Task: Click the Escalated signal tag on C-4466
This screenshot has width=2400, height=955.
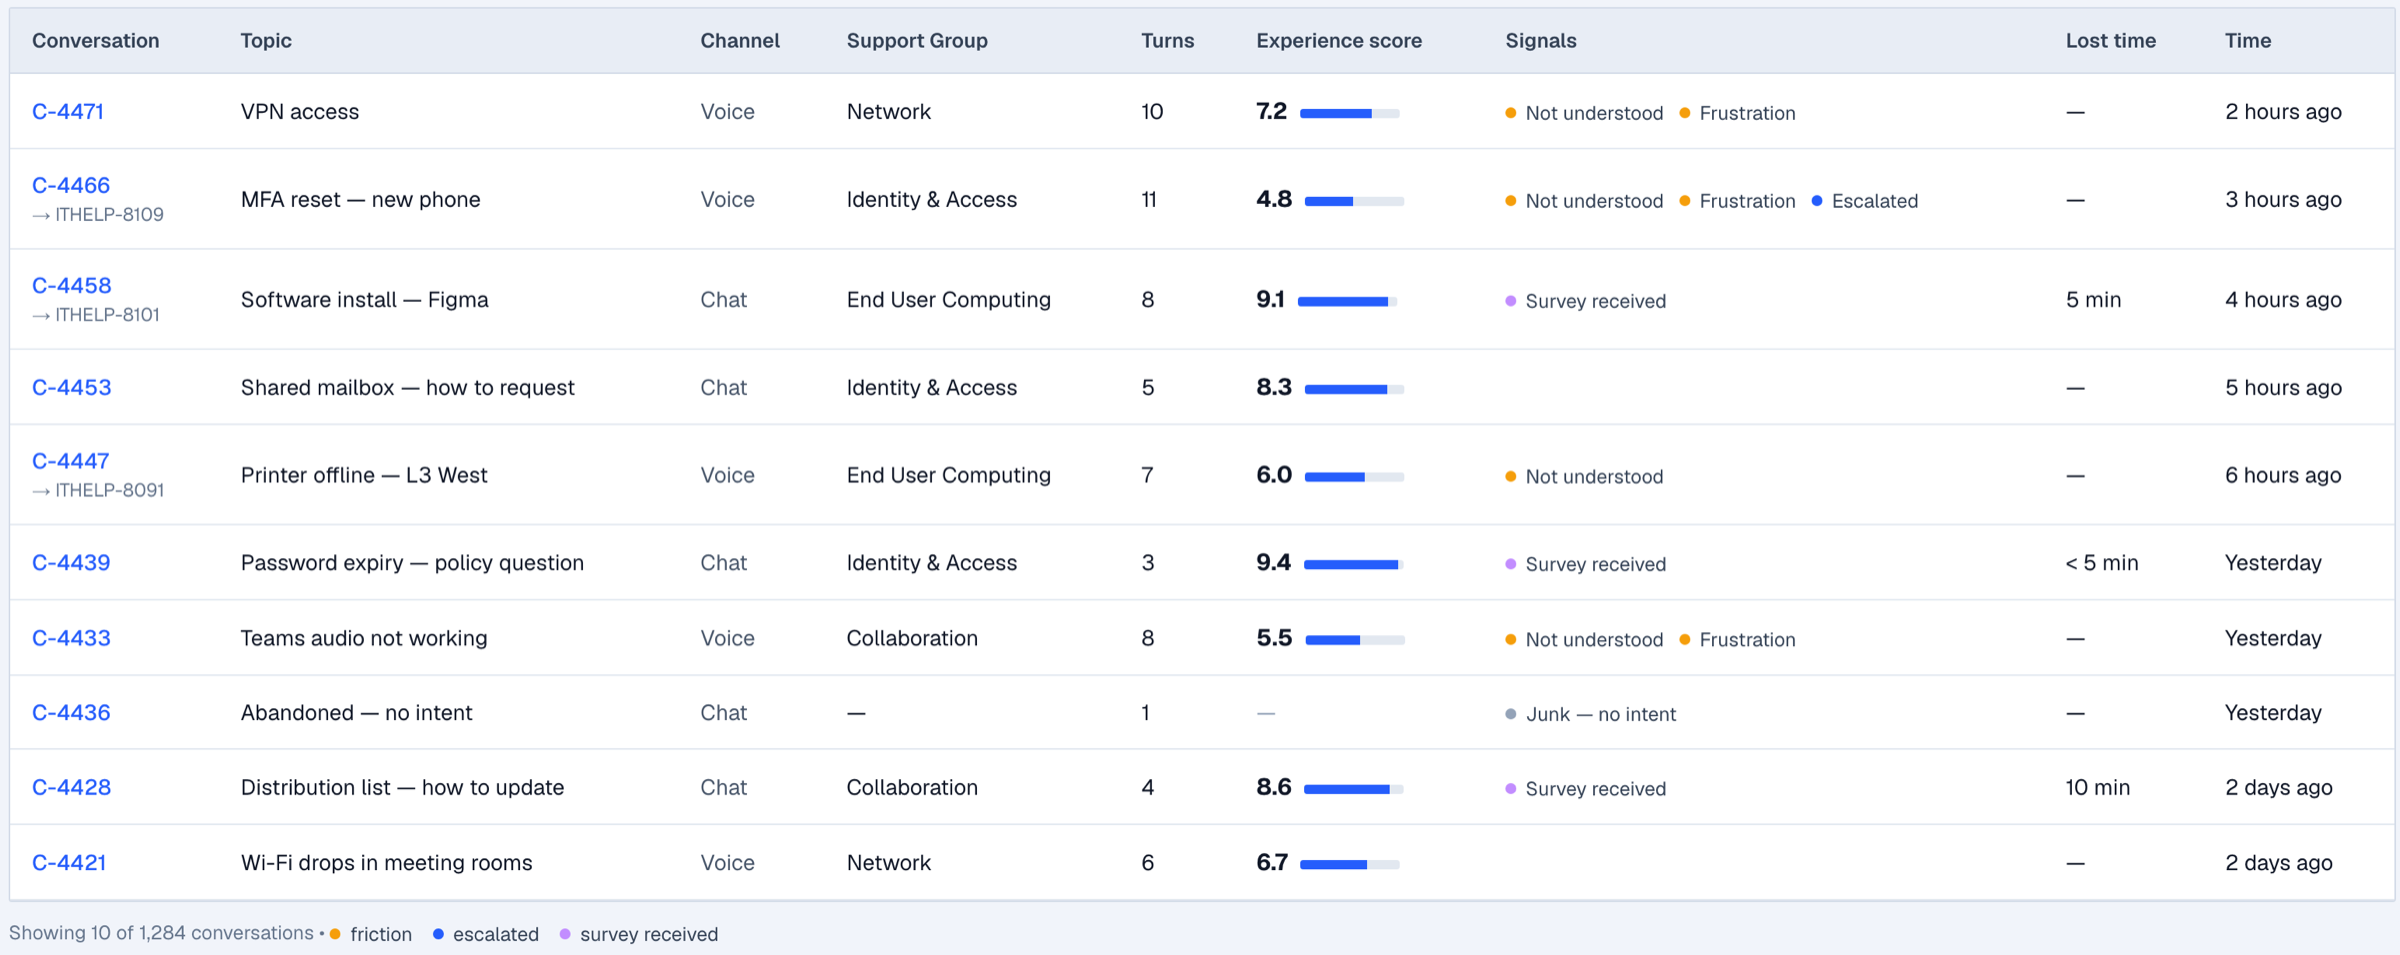Action: pyautogui.click(x=1865, y=201)
